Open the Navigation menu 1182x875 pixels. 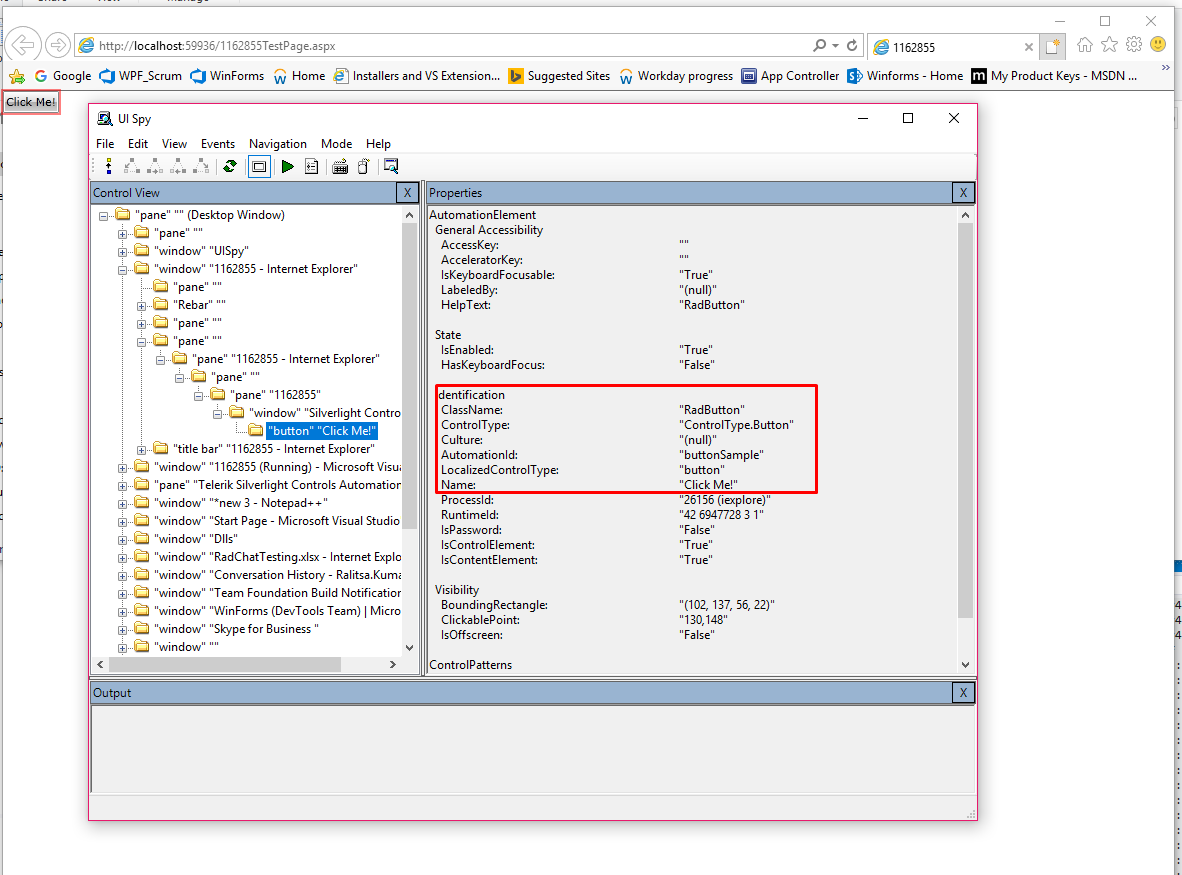[x=277, y=144]
